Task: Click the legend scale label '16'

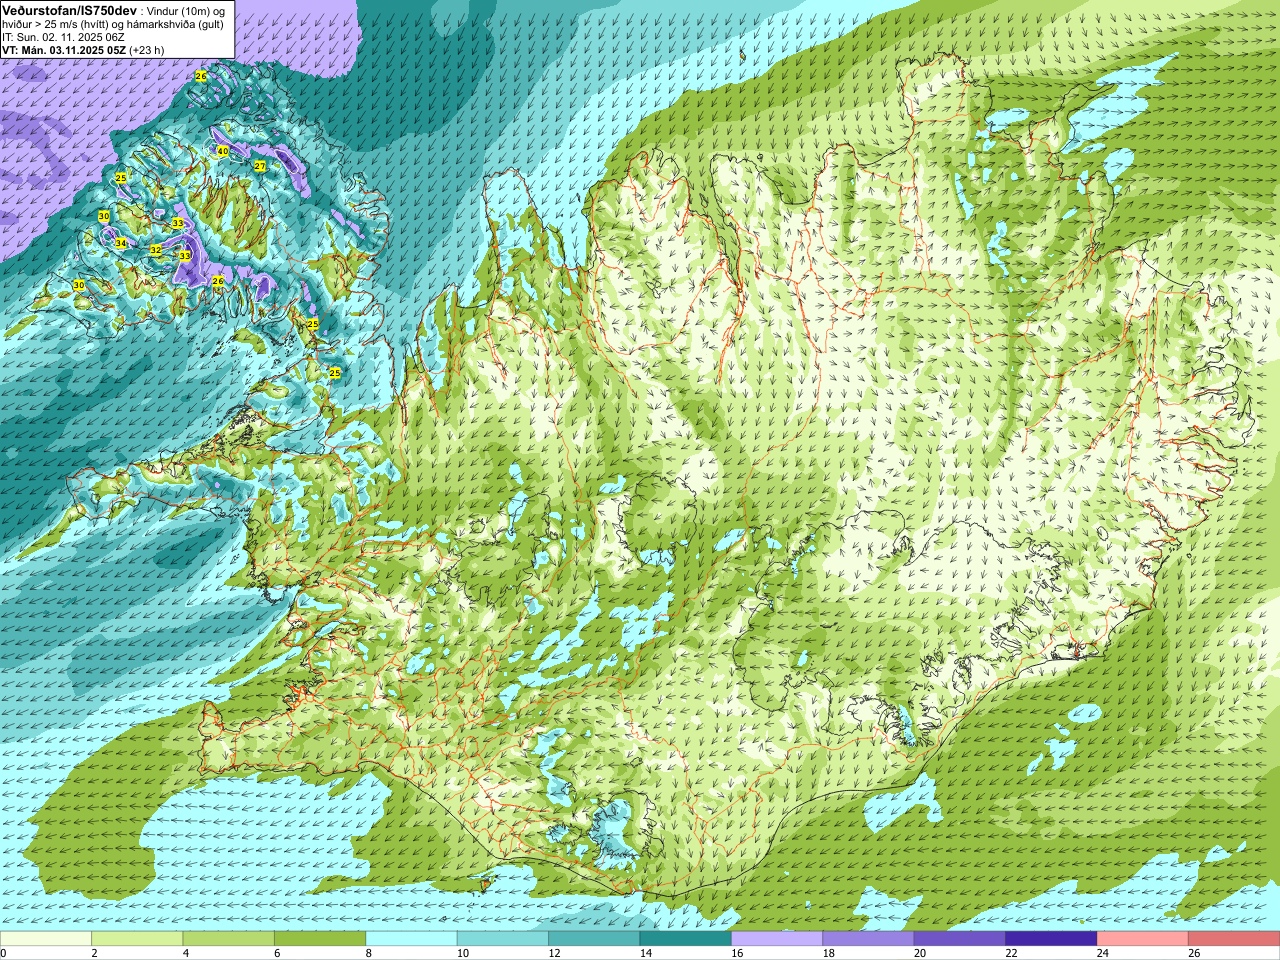Action: (x=737, y=953)
